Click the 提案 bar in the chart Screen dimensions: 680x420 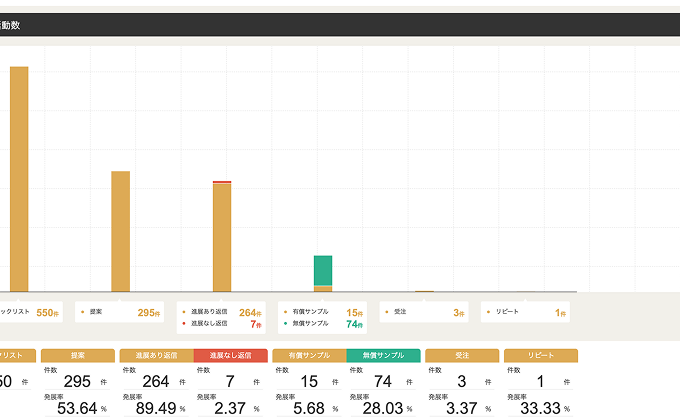(120, 231)
